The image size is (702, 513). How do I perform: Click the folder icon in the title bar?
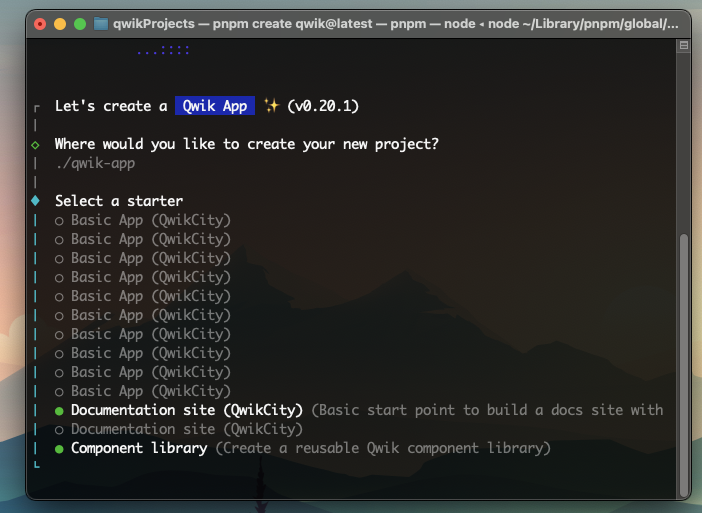pos(101,24)
